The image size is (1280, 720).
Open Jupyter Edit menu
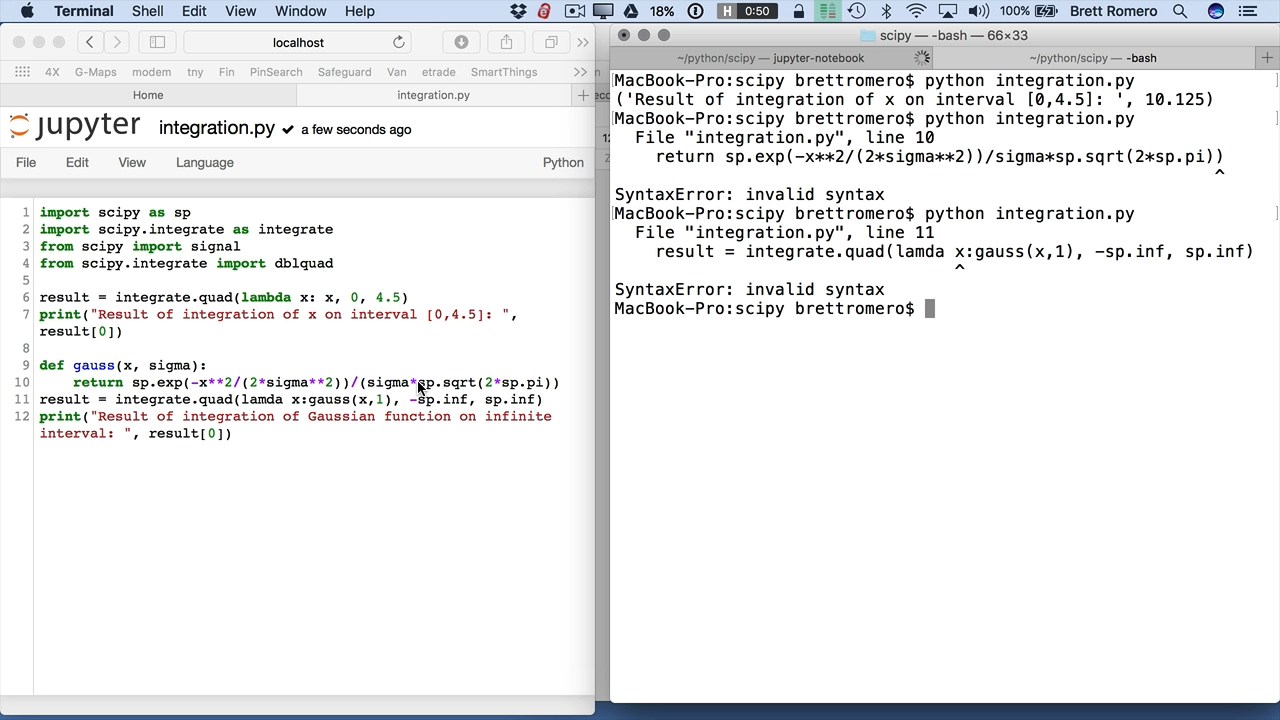(77, 162)
